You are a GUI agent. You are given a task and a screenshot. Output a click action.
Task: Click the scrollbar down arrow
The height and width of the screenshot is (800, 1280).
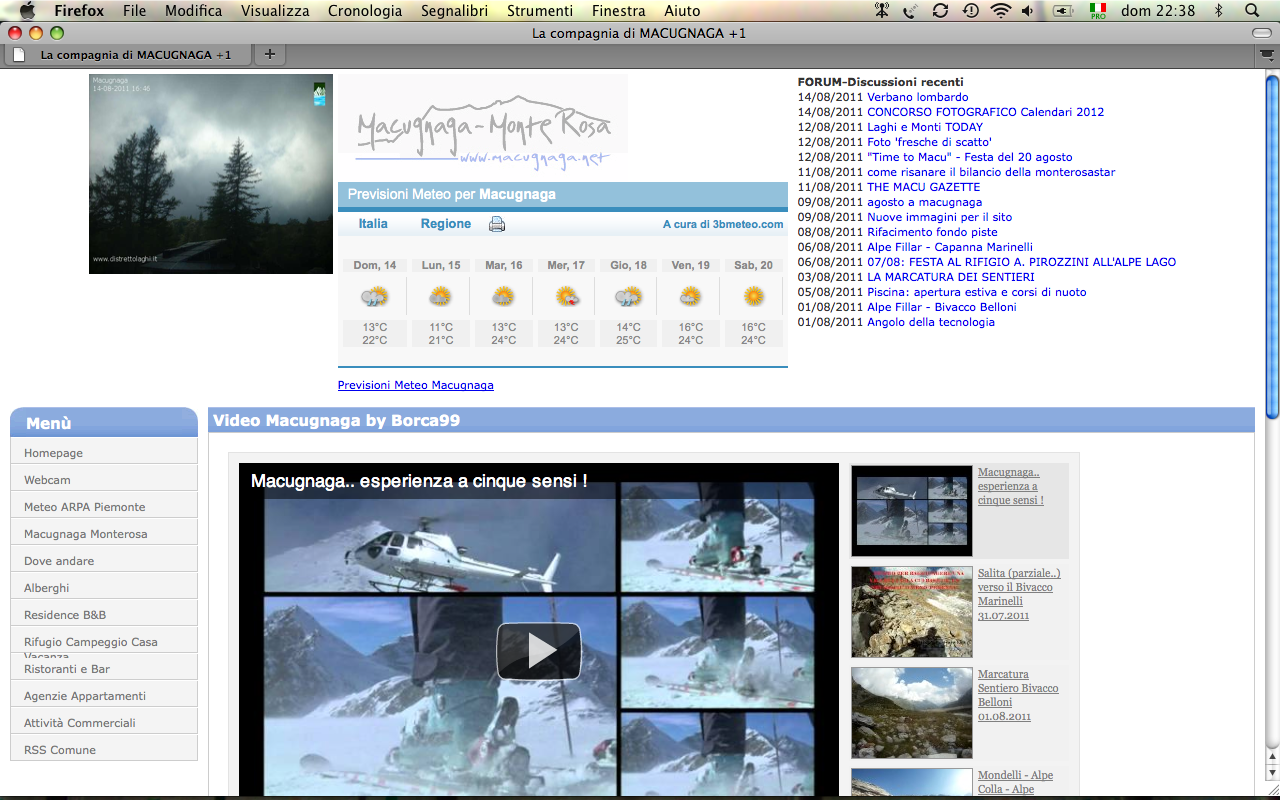[1272, 772]
